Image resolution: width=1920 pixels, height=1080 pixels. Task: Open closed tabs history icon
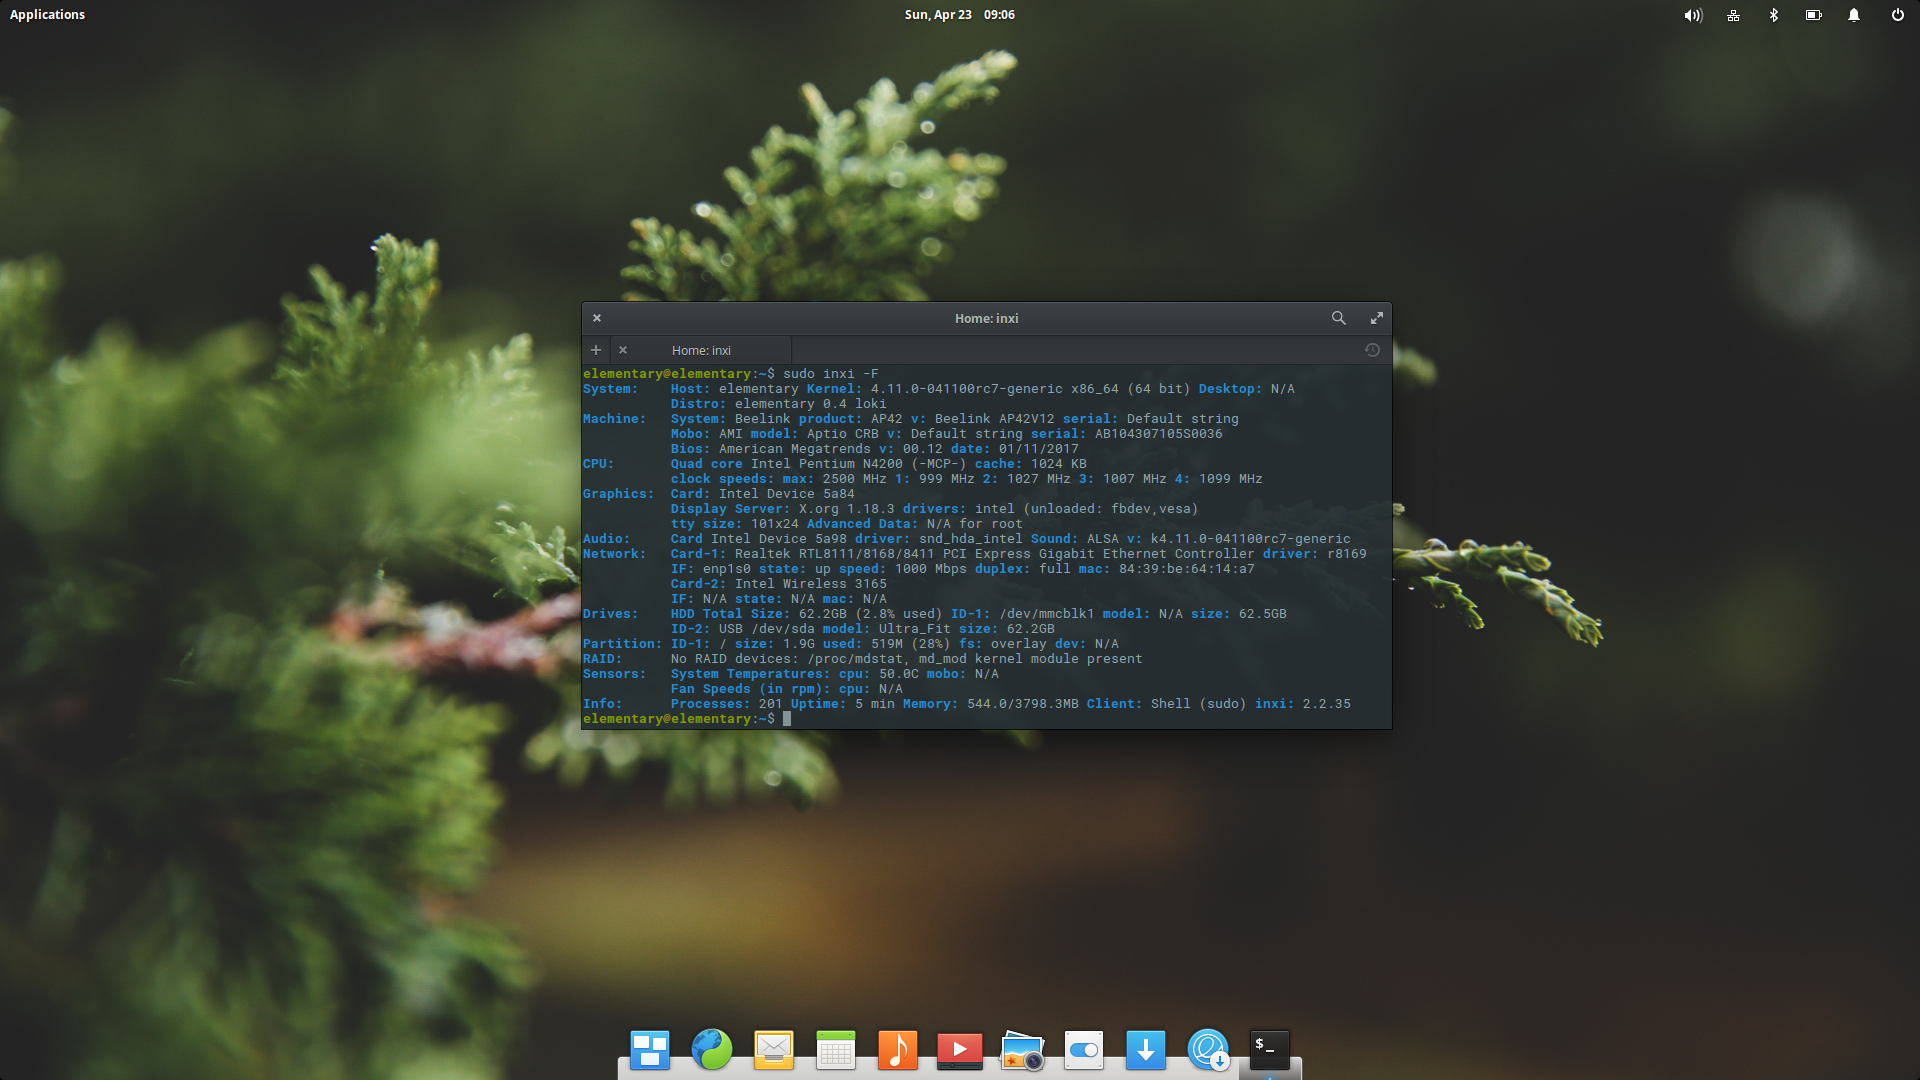[x=1372, y=350]
